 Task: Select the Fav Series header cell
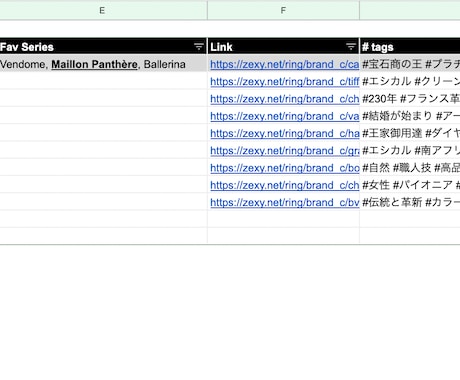click(x=103, y=47)
